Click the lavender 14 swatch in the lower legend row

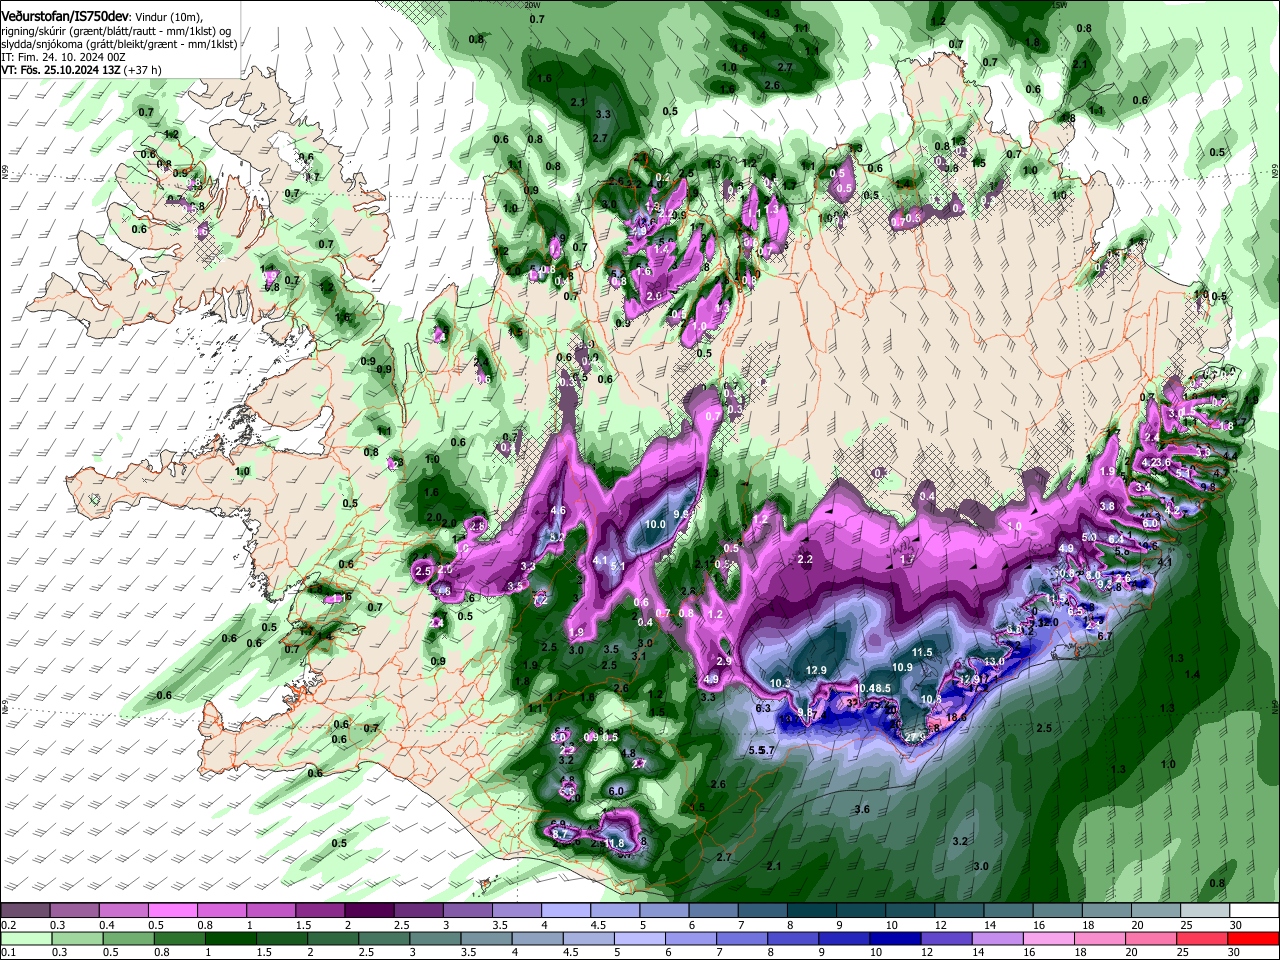(x=997, y=939)
